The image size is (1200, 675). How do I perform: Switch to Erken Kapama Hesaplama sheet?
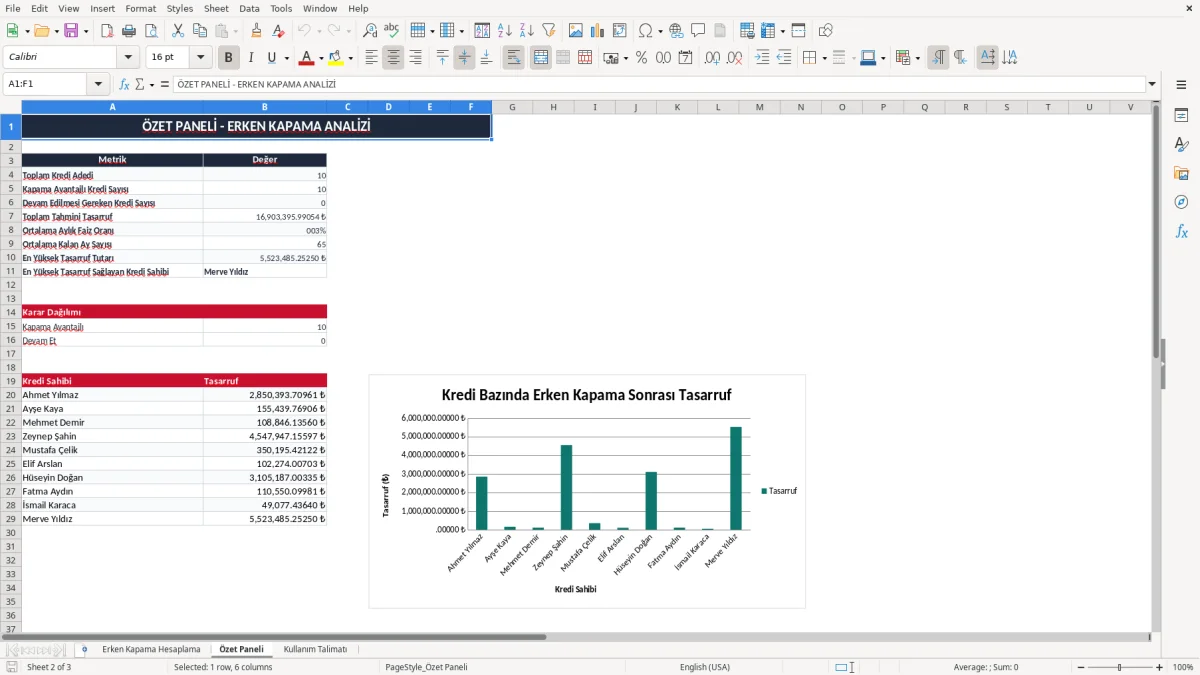point(151,649)
